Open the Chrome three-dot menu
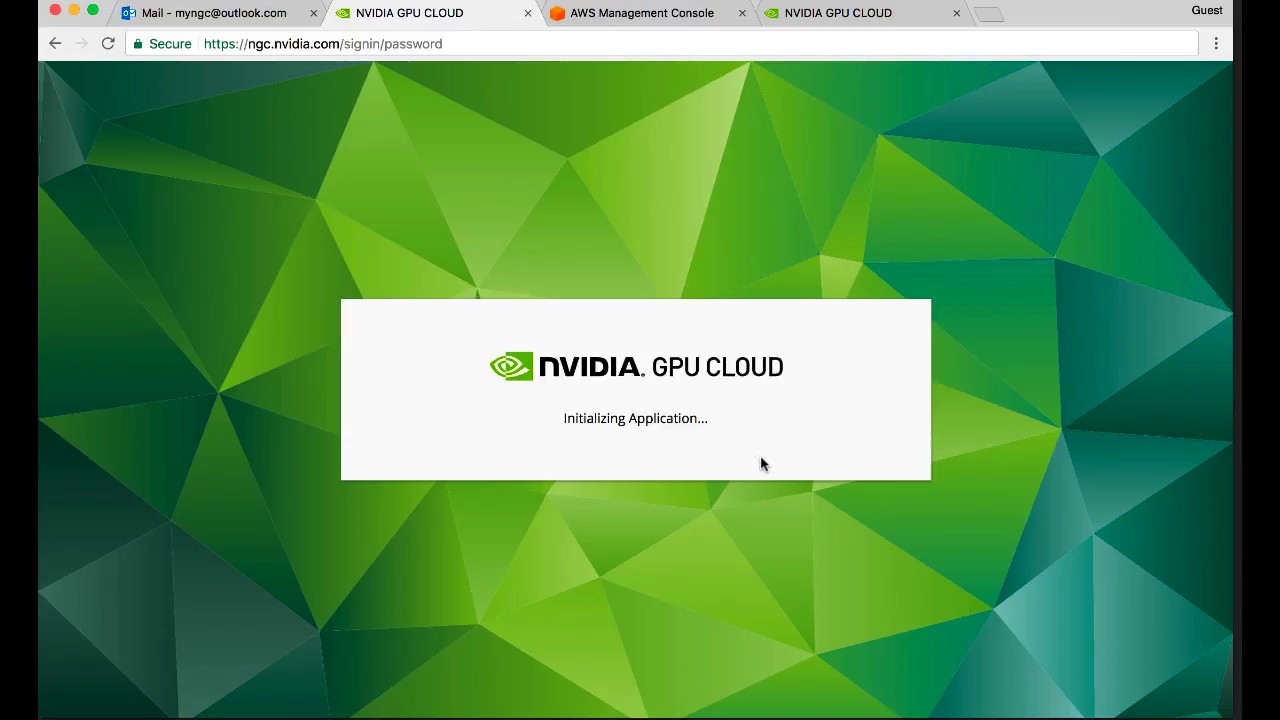1280x720 pixels. coord(1216,44)
